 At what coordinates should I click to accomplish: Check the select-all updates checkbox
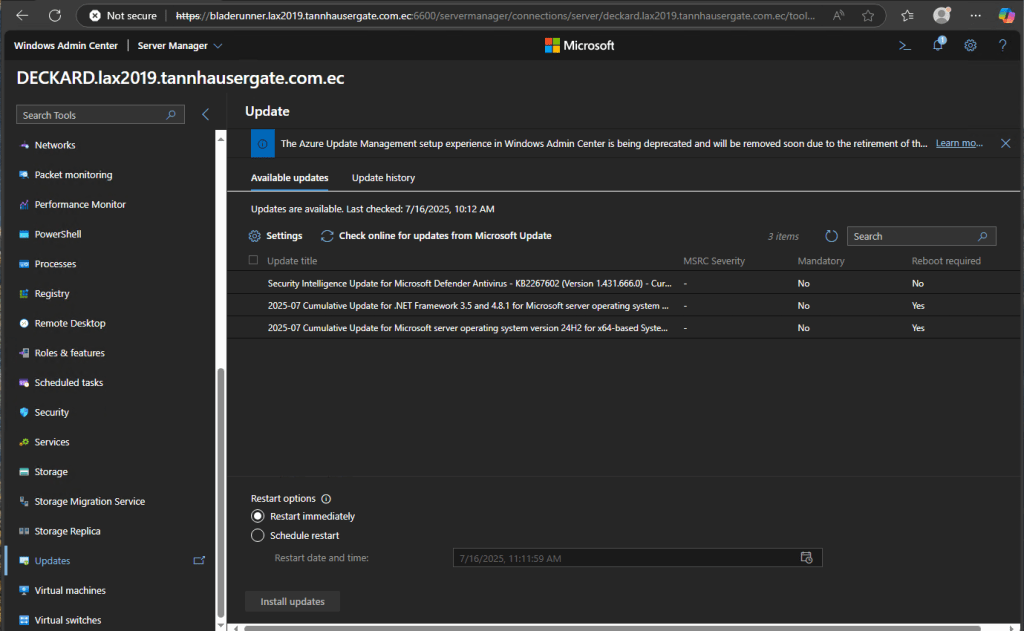tap(253, 261)
